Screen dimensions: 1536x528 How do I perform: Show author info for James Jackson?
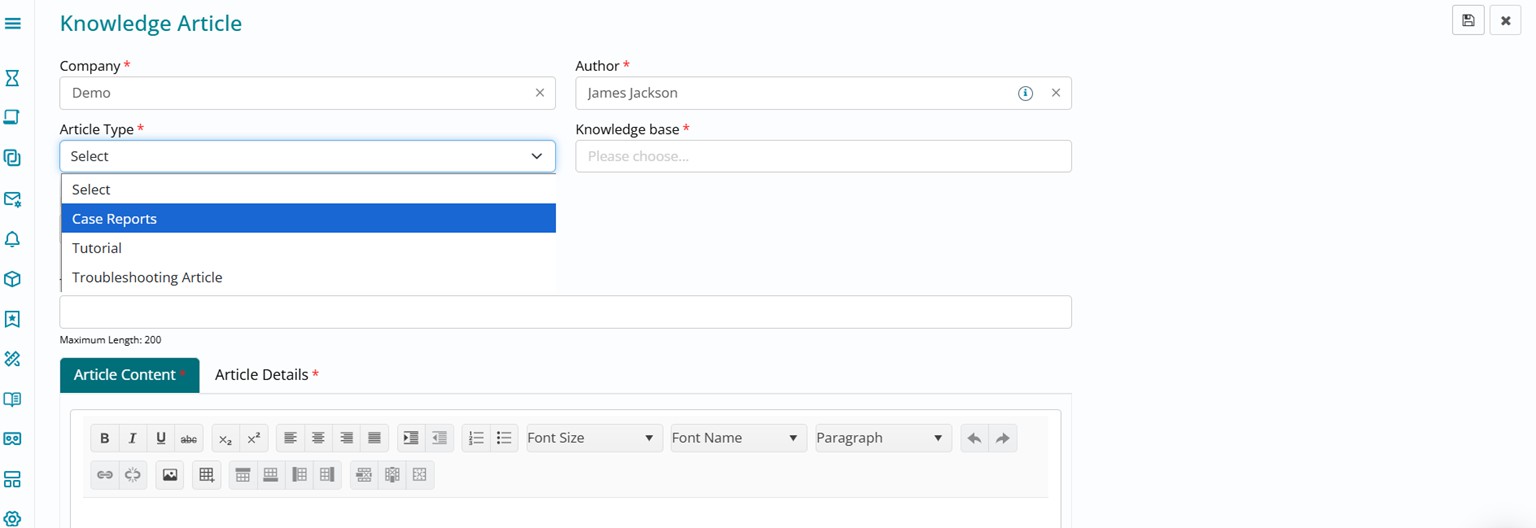[1025, 93]
